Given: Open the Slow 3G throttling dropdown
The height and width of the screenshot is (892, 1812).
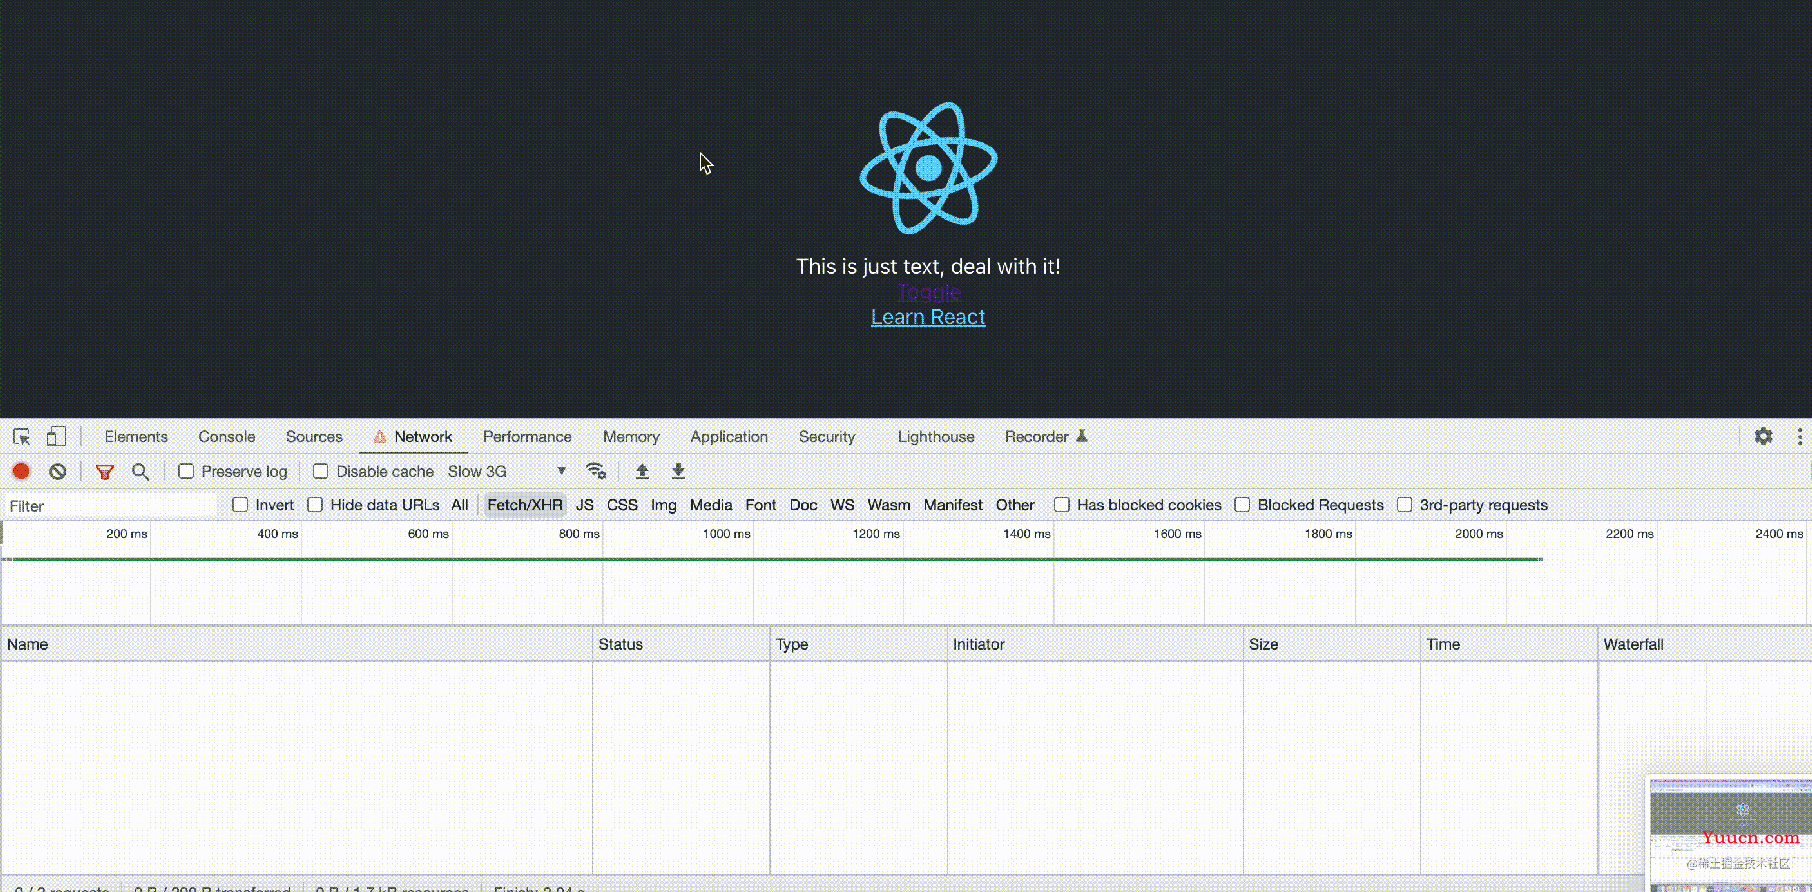Looking at the screenshot, I should [507, 471].
